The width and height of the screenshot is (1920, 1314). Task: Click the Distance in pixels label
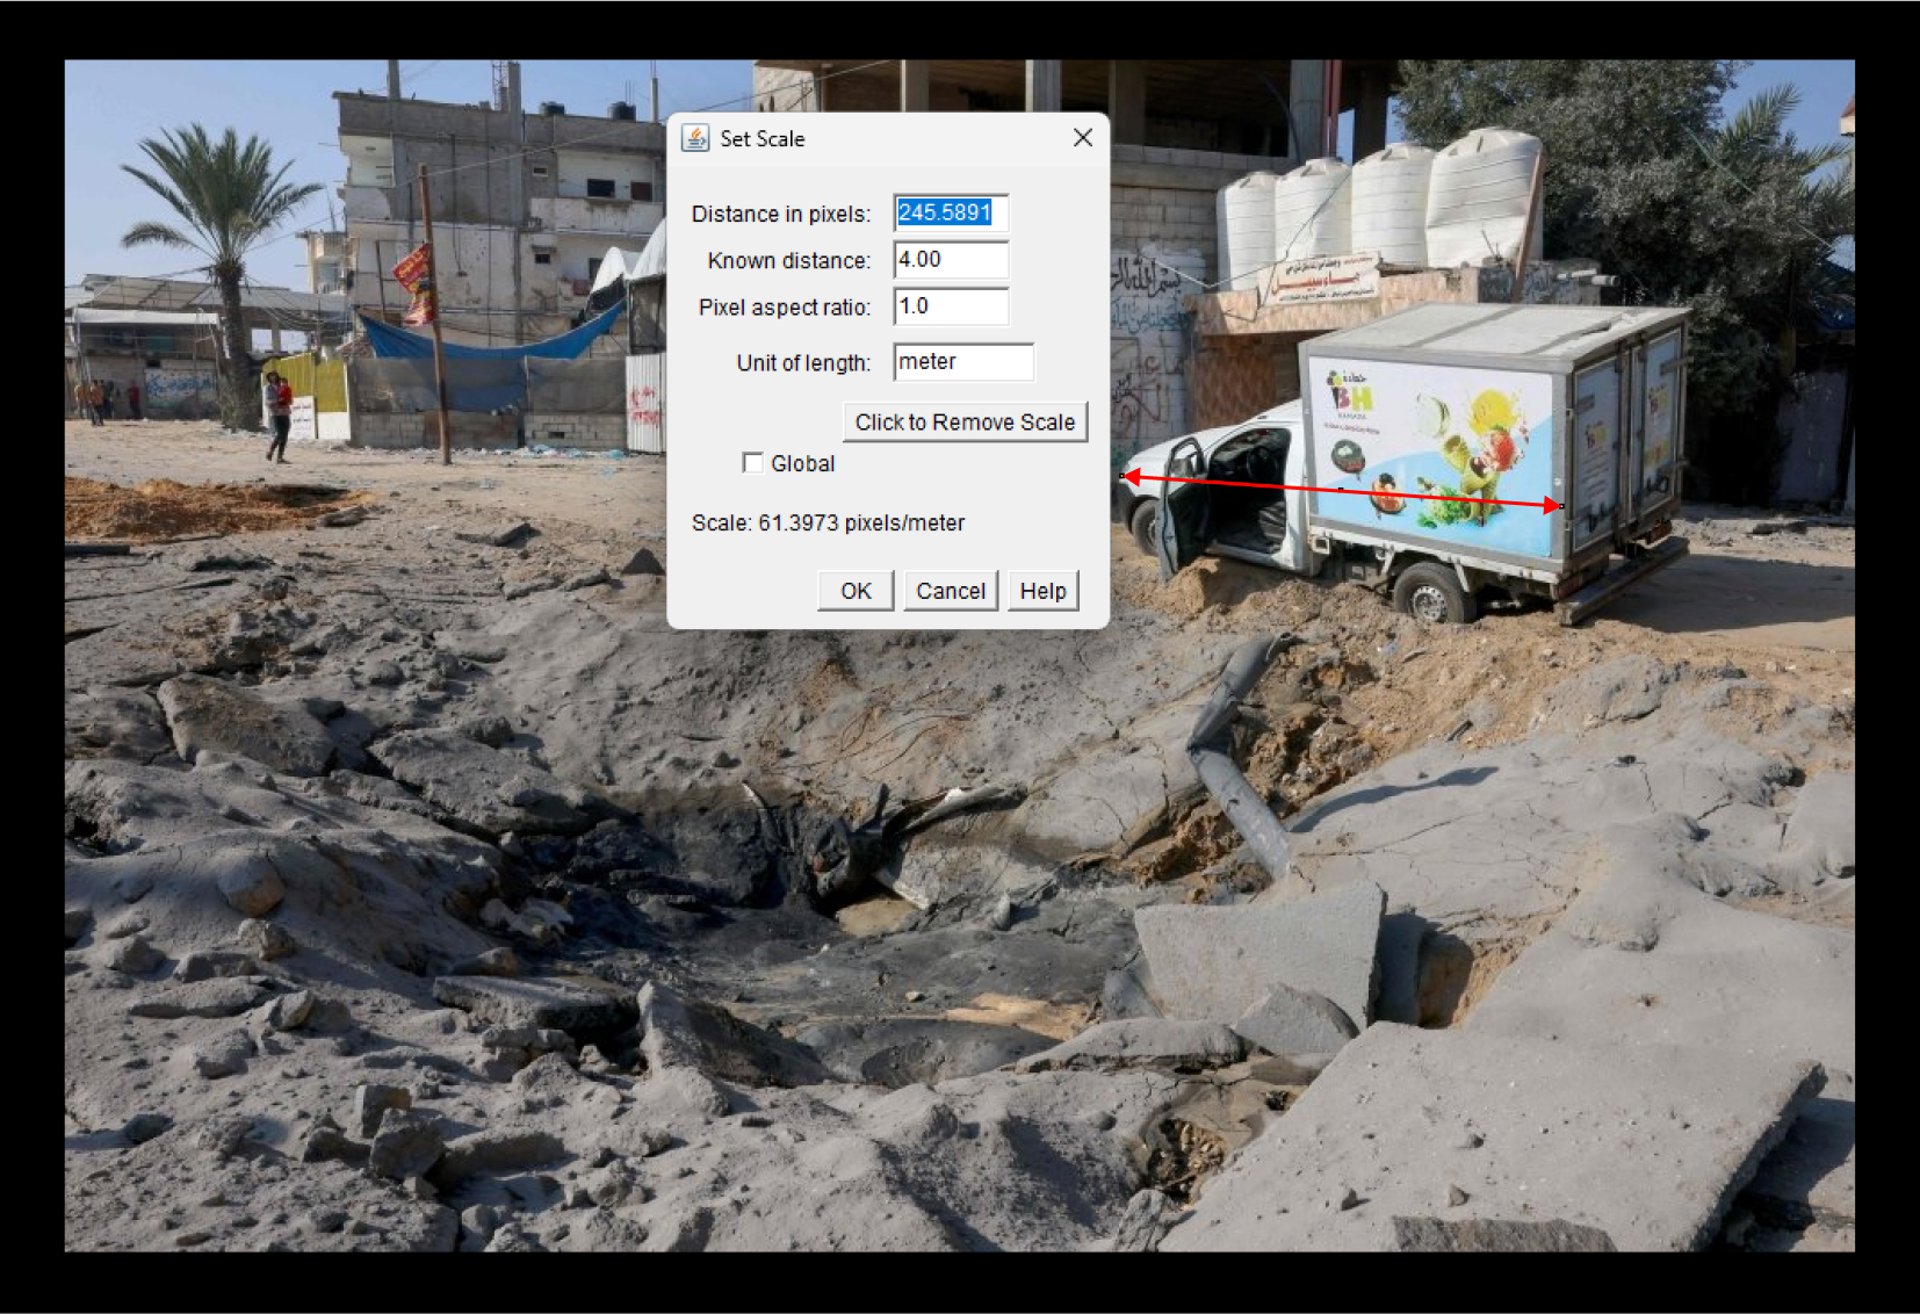click(780, 214)
